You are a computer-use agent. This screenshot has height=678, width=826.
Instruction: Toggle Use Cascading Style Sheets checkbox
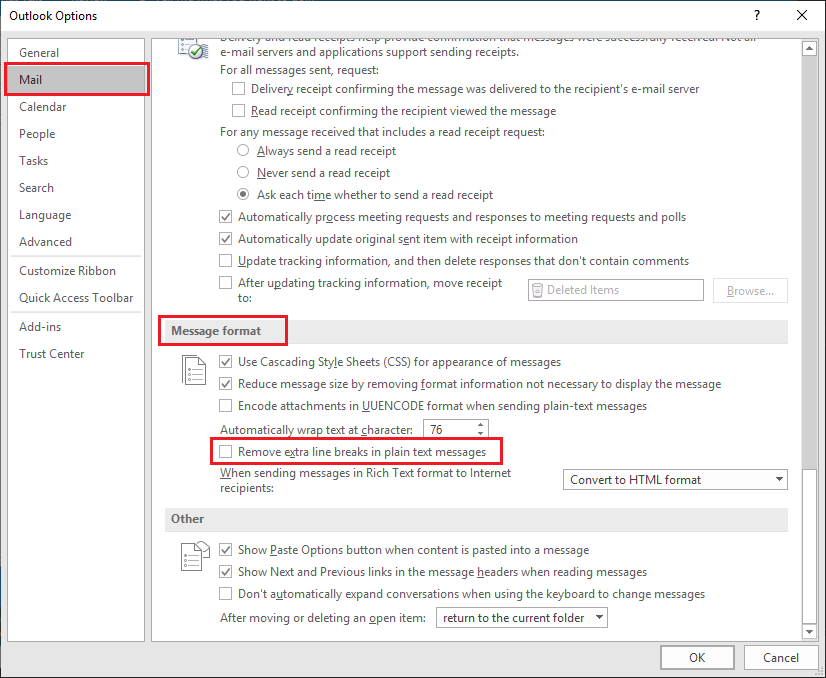(225, 362)
